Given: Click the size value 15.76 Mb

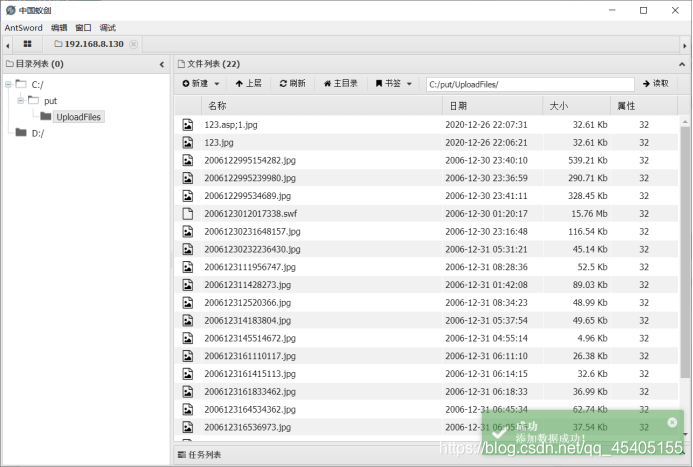Looking at the screenshot, I should tap(589, 214).
